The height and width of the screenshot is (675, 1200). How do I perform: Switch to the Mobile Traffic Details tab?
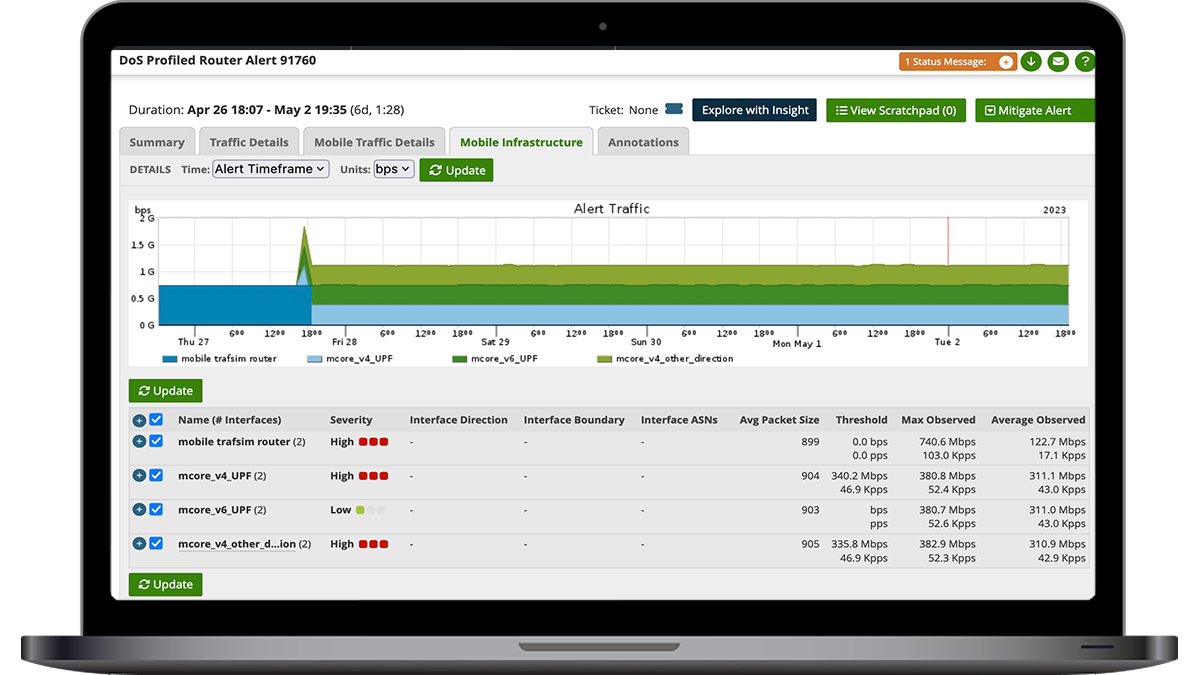tap(374, 141)
